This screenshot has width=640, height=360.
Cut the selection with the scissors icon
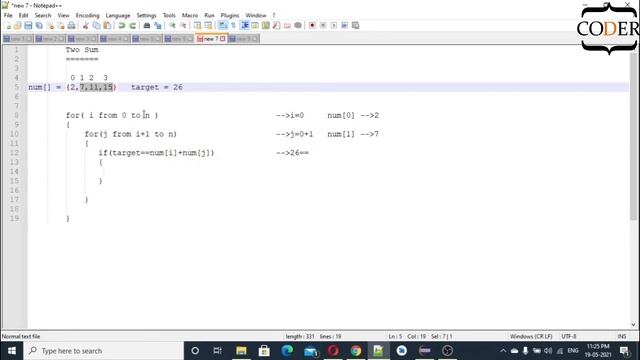tap(85, 26)
